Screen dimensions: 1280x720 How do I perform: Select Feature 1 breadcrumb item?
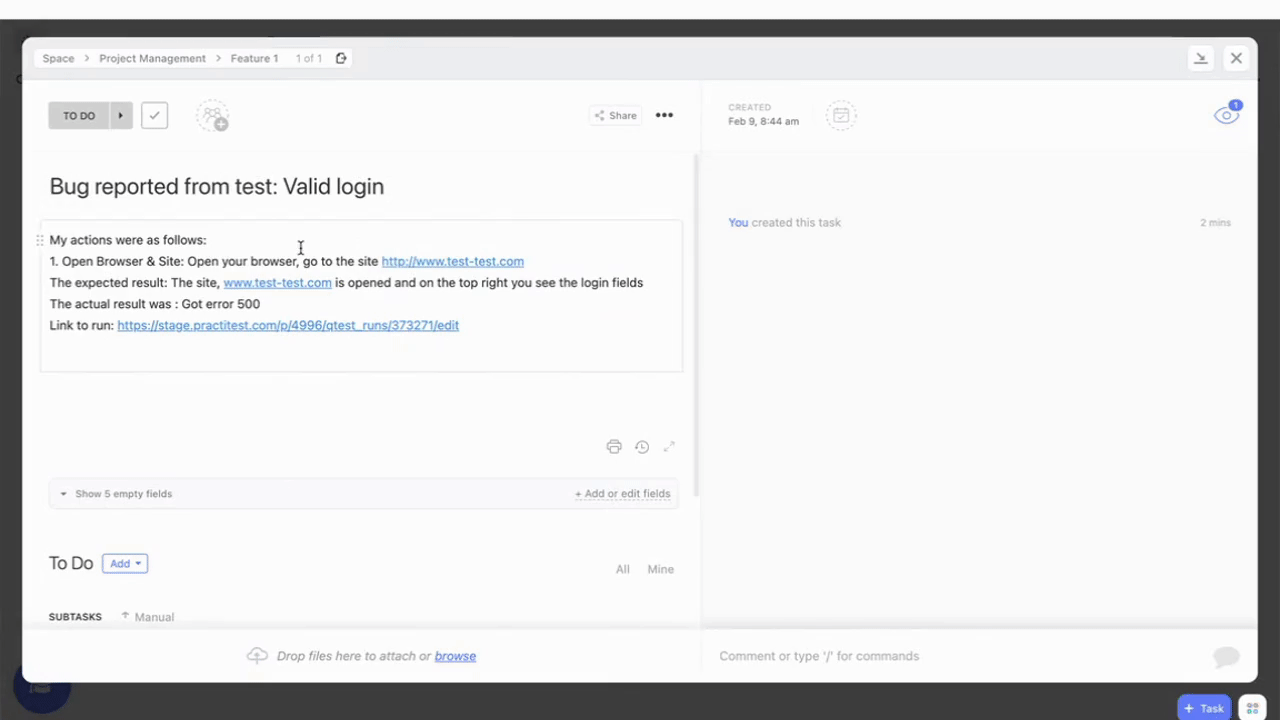pyautogui.click(x=254, y=58)
